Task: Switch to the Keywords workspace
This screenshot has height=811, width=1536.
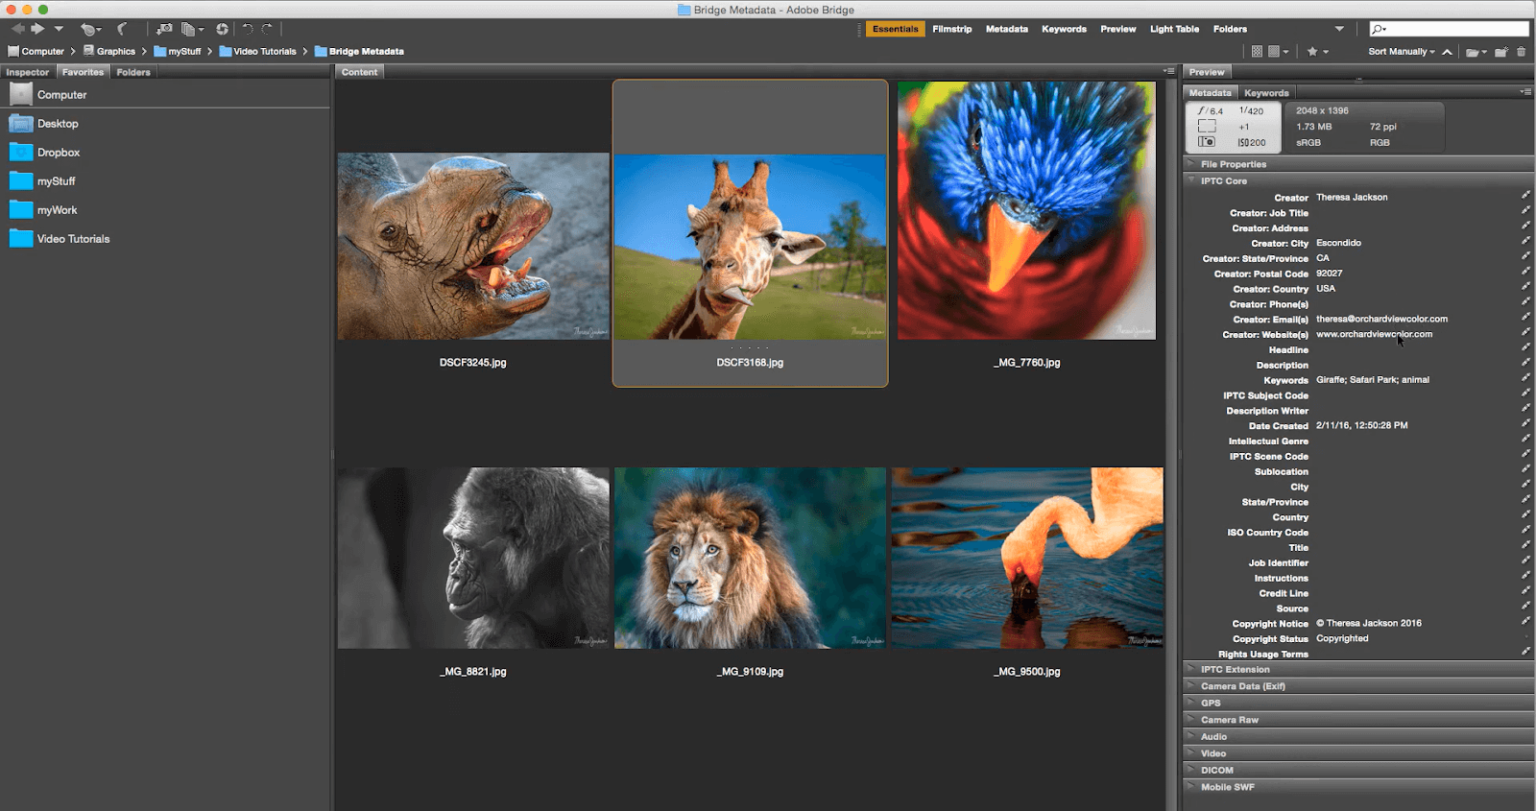Action: (1064, 29)
